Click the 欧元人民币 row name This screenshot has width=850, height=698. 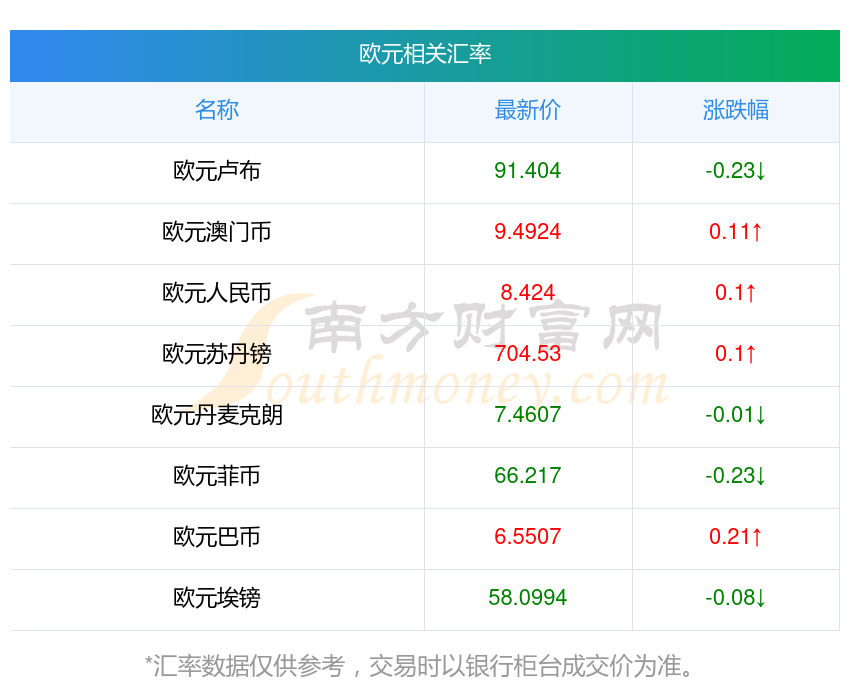[x=217, y=293]
